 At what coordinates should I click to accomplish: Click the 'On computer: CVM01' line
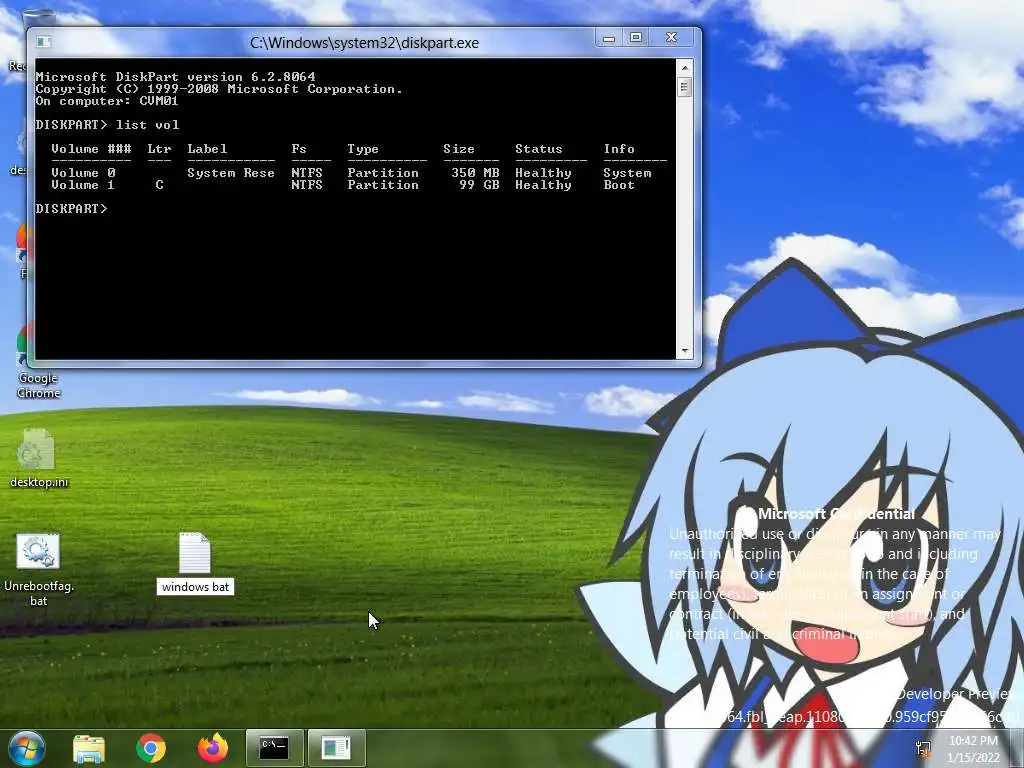point(106,101)
